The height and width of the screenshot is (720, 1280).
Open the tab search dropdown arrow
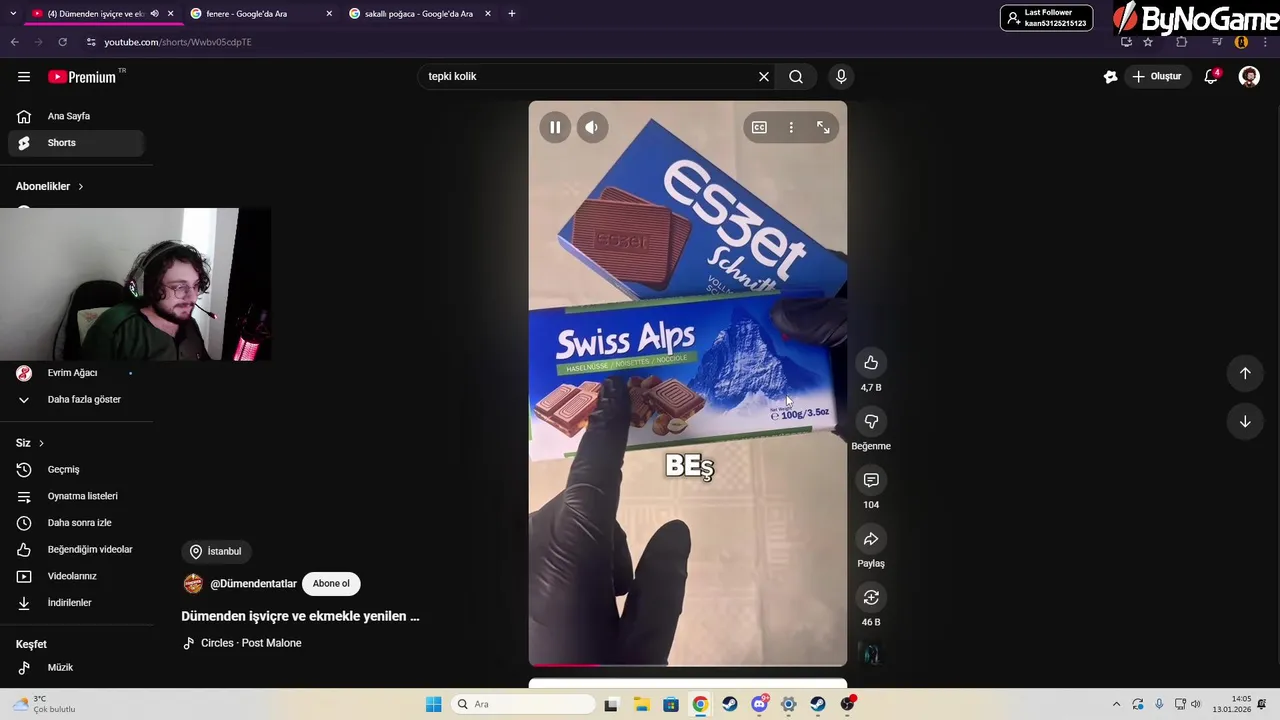click(x=13, y=14)
